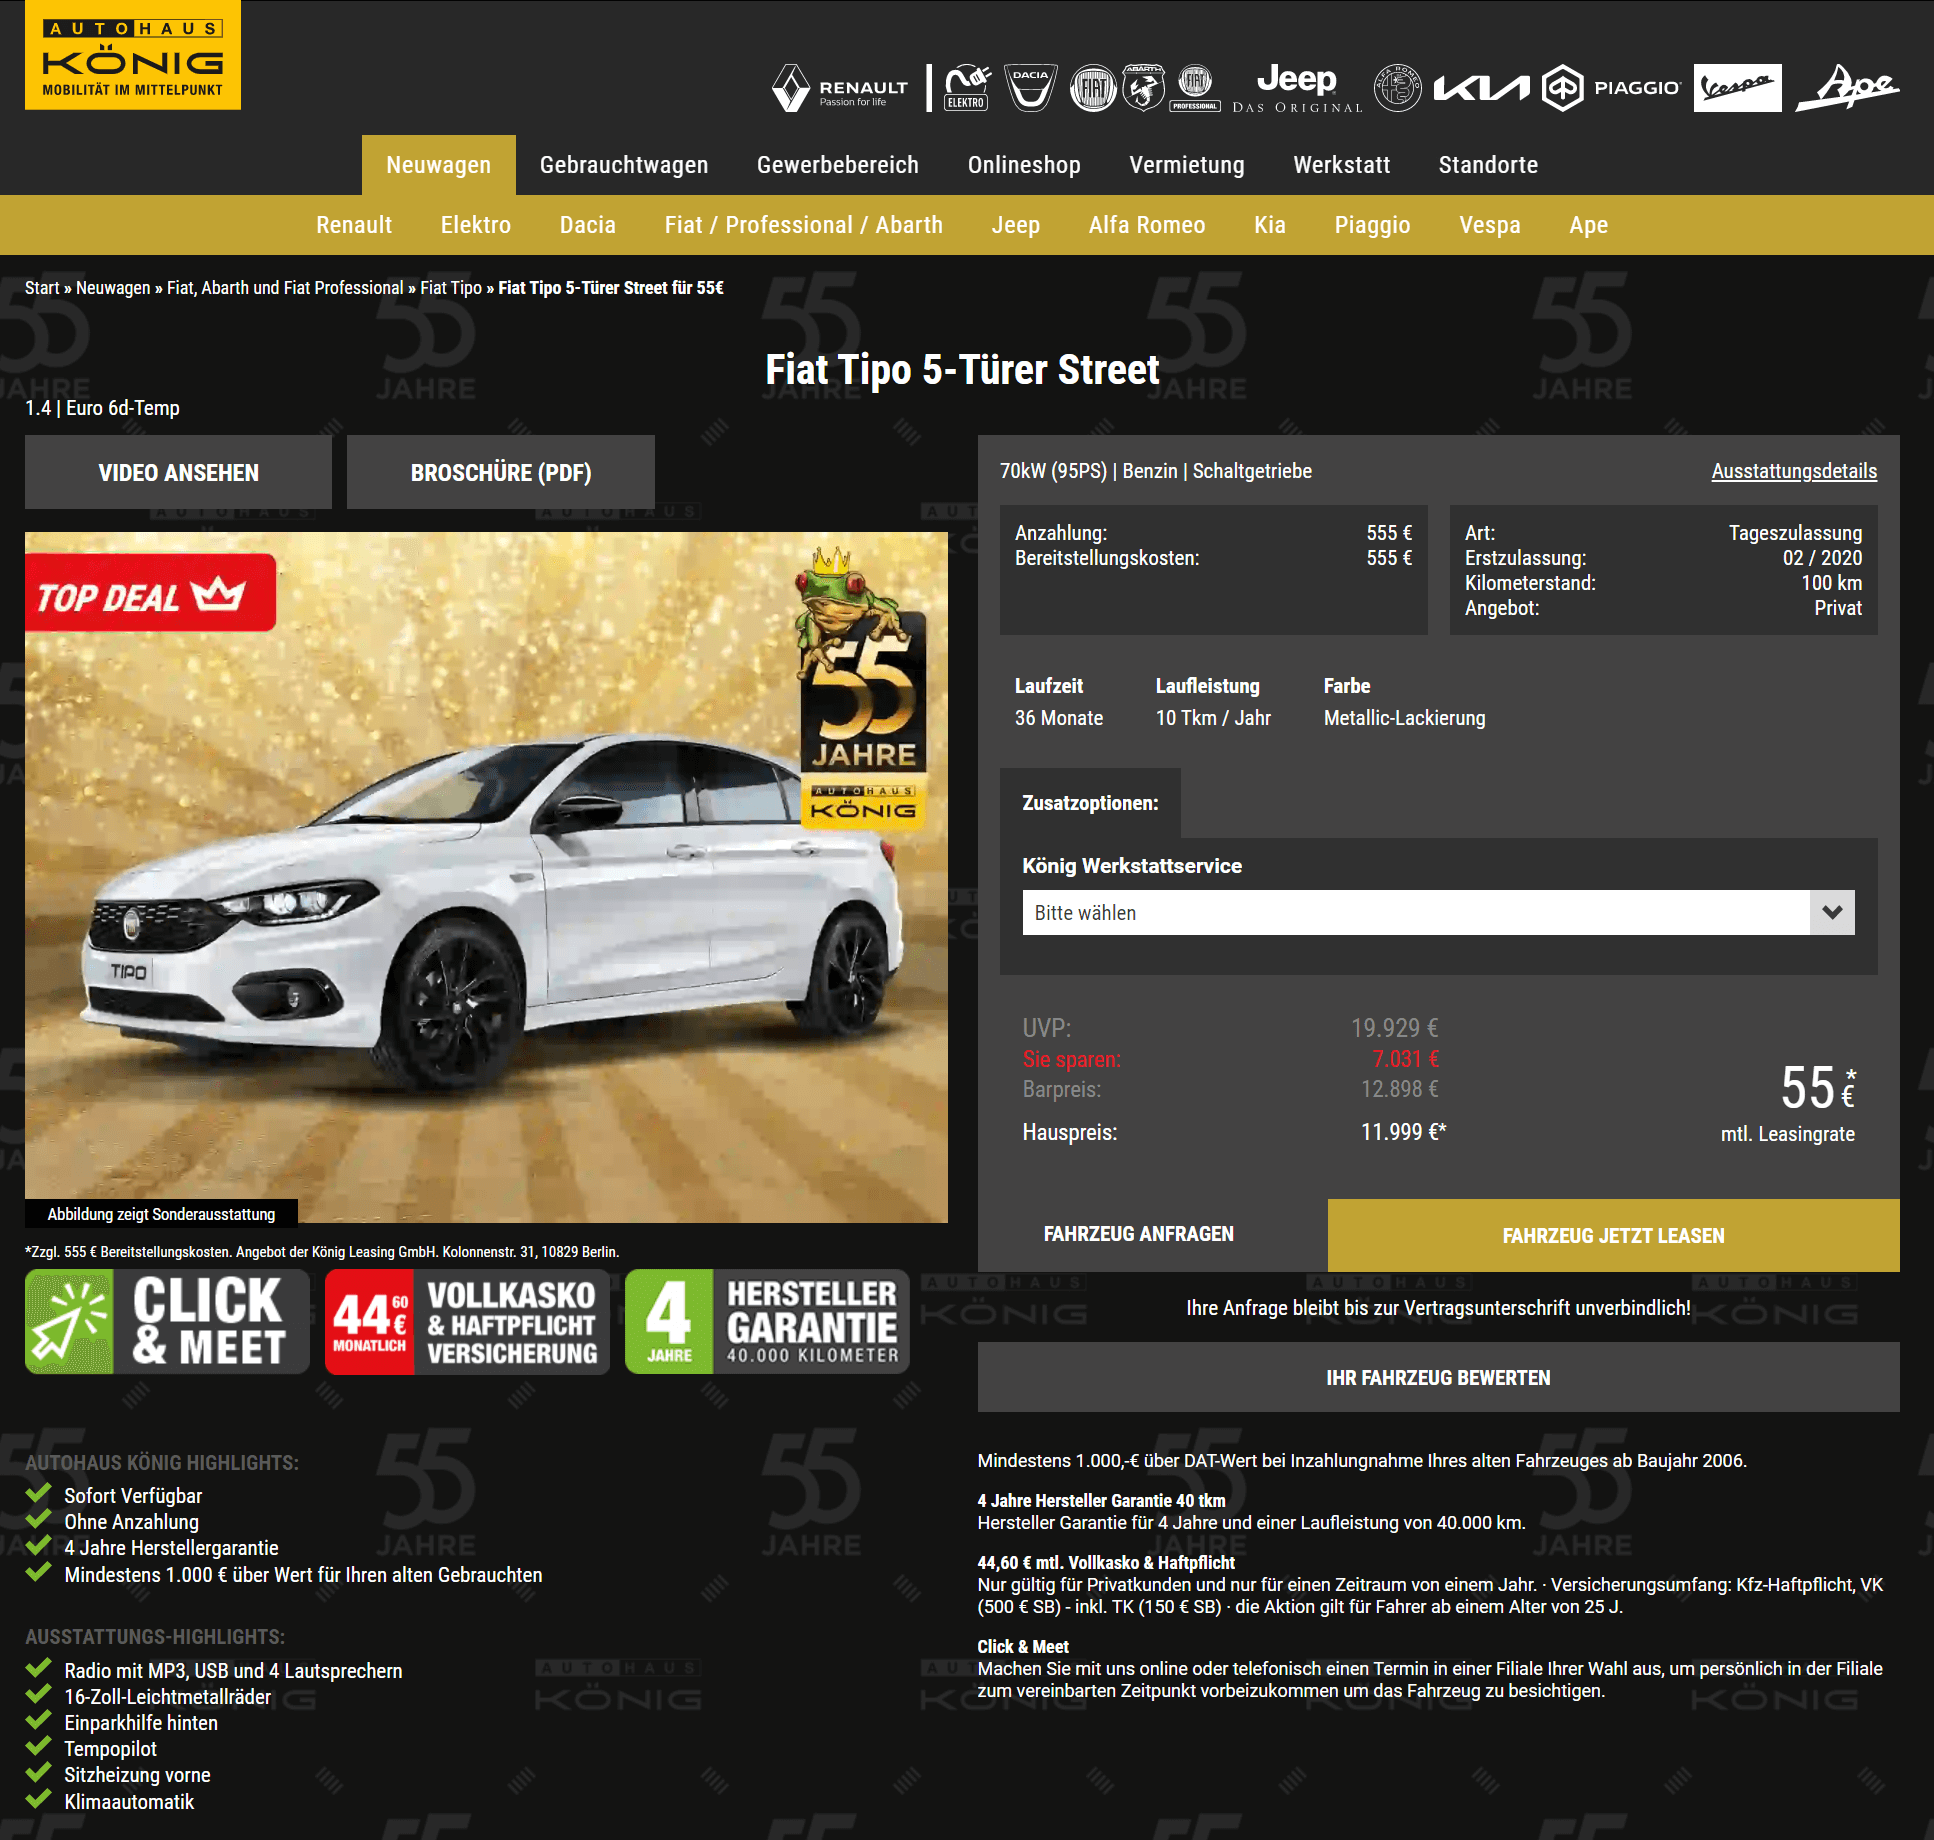Click the Top Deal crown badge
This screenshot has height=1840, width=1934.
point(150,593)
